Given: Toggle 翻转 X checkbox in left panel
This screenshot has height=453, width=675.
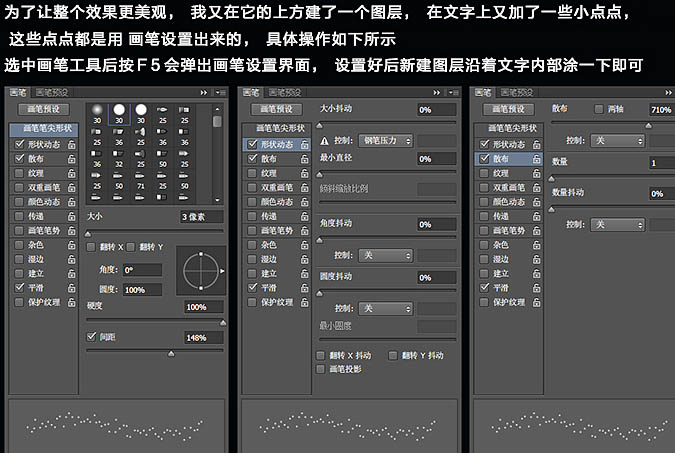Looking at the screenshot, I should pos(91,247).
